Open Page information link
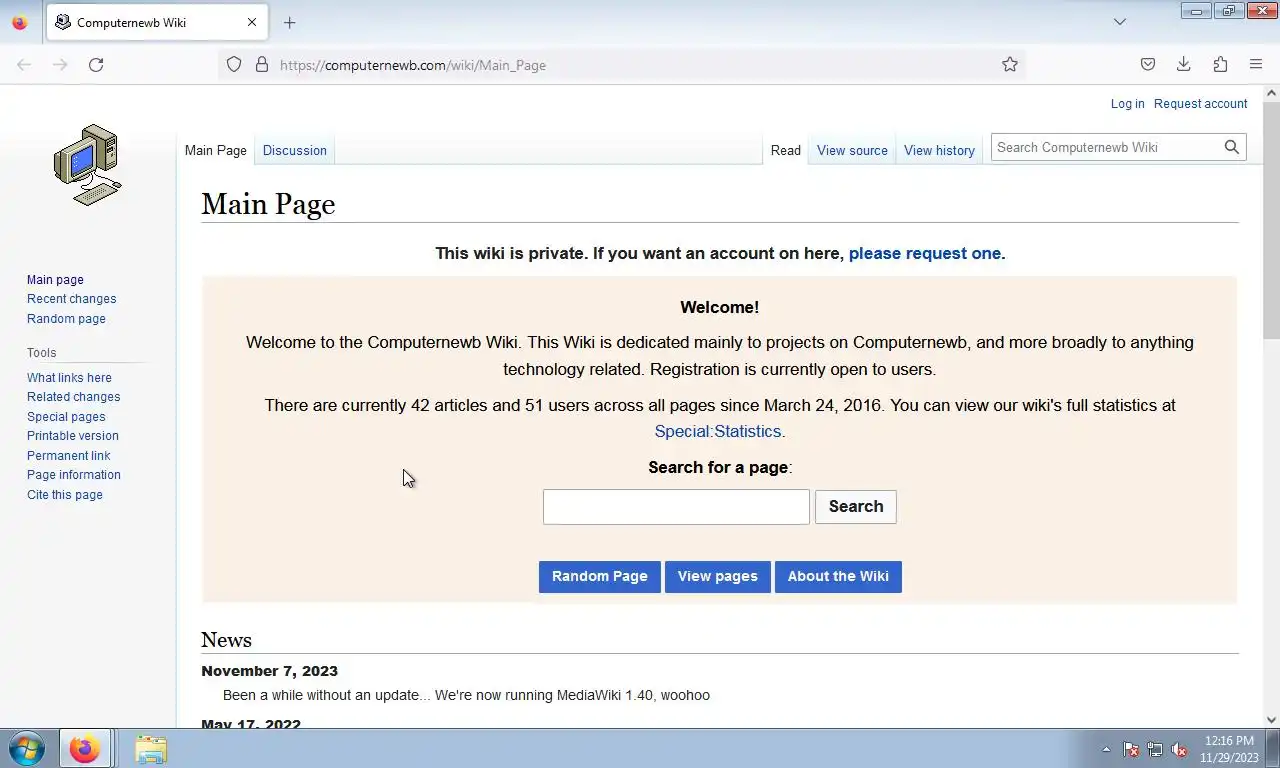 tap(74, 475)
